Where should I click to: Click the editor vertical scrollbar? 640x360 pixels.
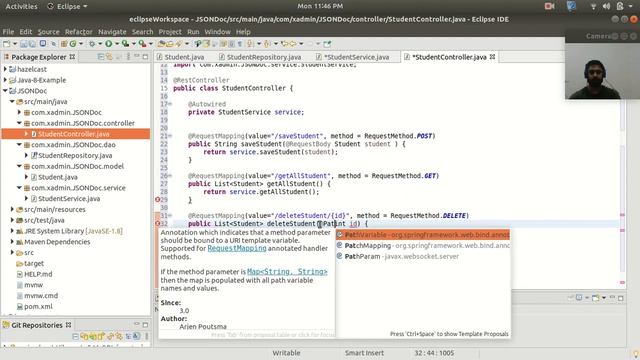click(622, 176)
